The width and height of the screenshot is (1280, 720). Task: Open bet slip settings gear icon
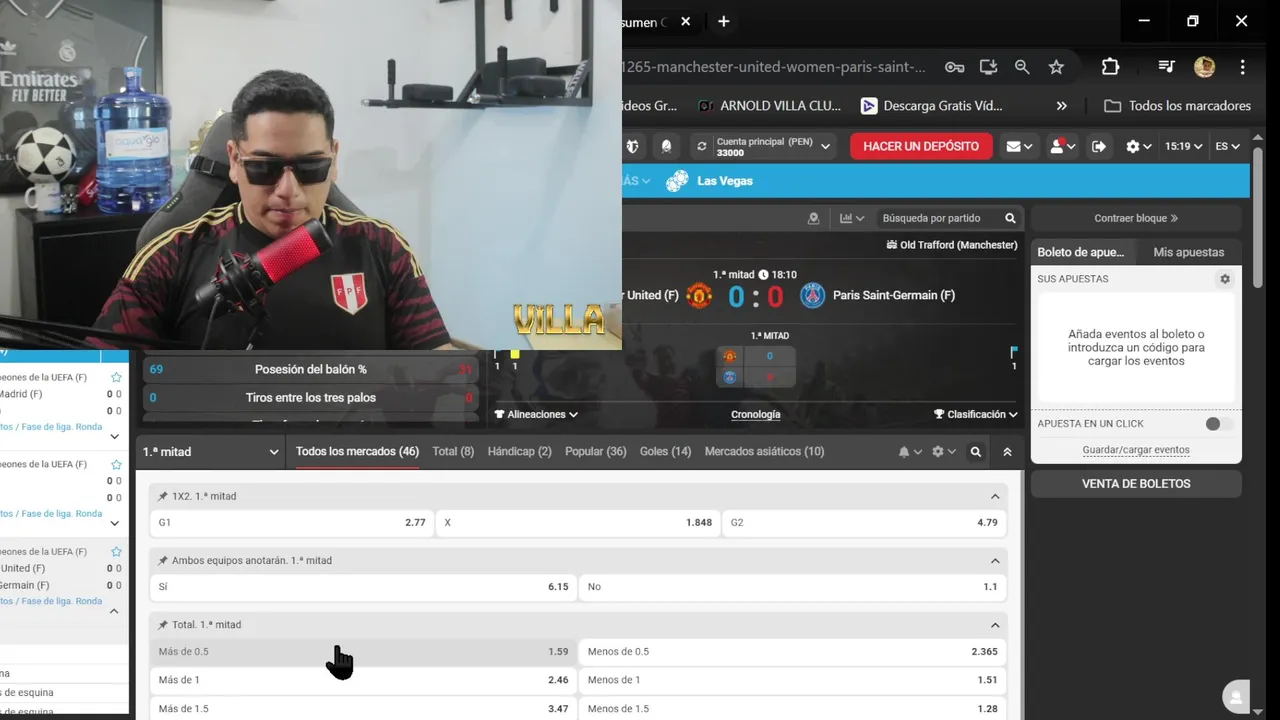(x=1225, y=279)
